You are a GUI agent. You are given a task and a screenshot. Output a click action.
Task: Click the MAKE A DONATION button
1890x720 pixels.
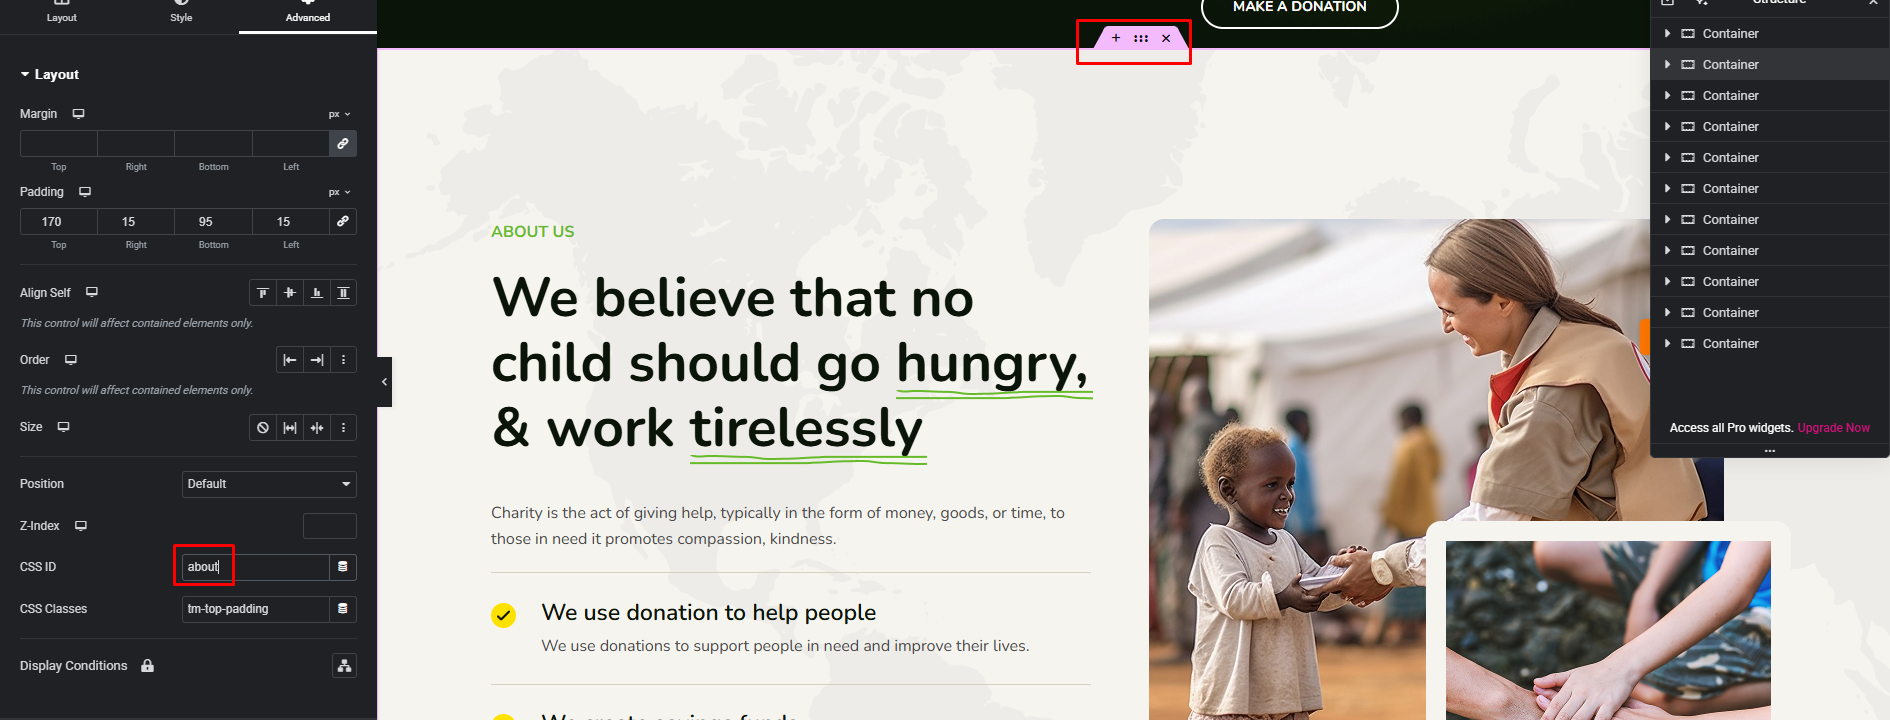click(x=1299, y=9)
